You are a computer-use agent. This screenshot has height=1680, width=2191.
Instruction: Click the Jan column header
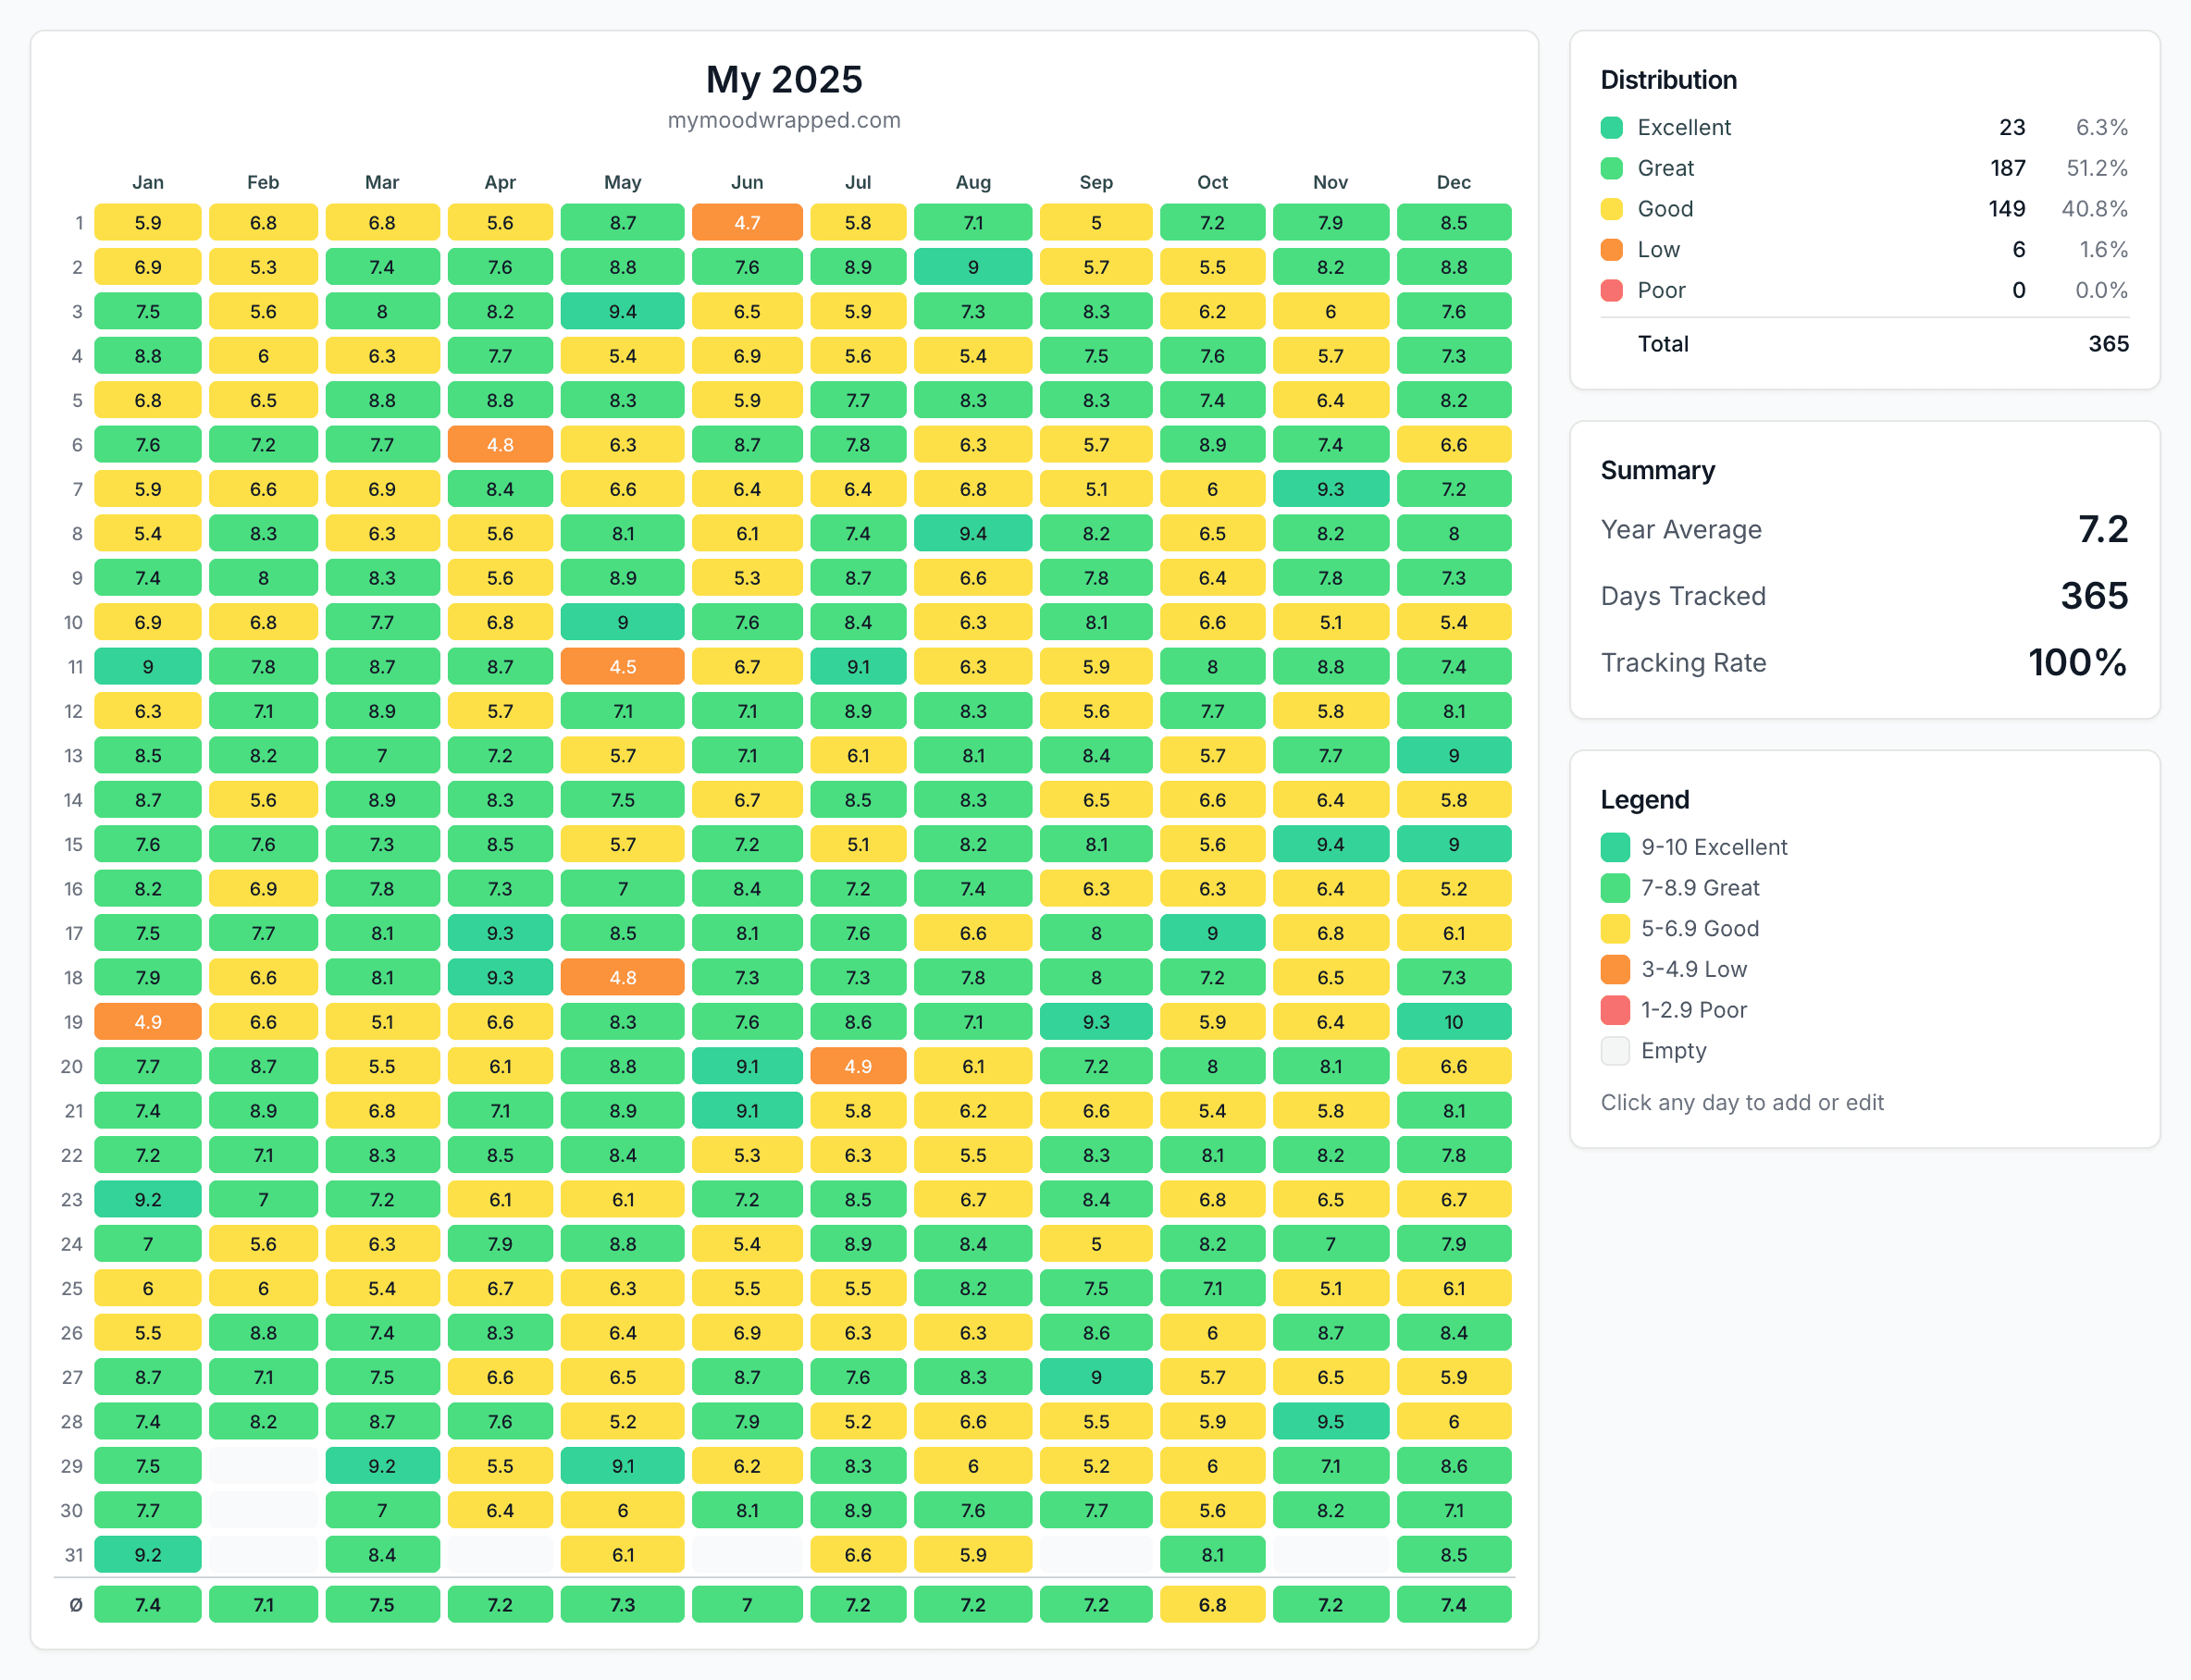tap(148, 182)
